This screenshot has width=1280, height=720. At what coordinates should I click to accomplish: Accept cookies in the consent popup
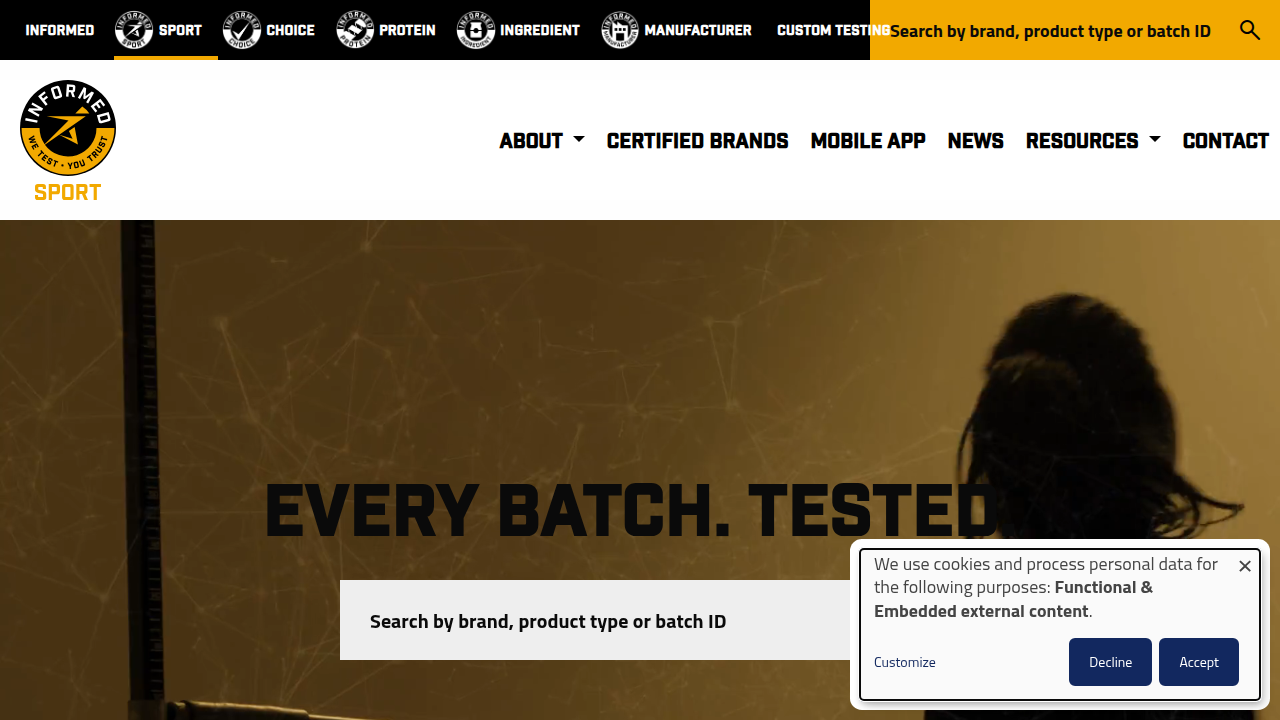pyautogui.click(x=1199, y=662)
